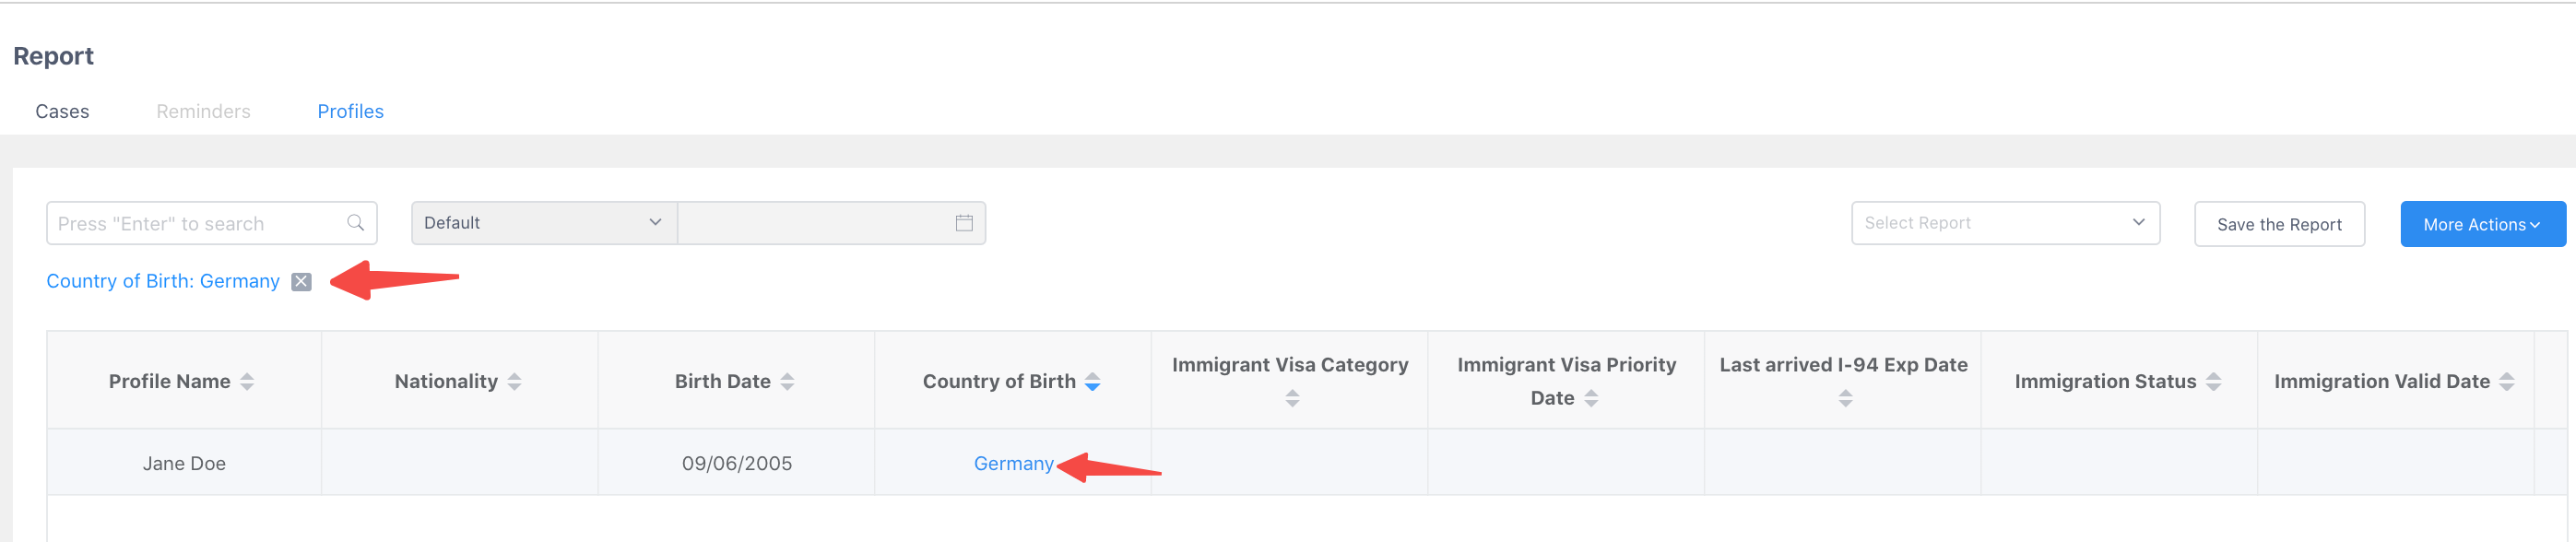The image size is (2576, 542).
Task: Sort by Immigration Status column arrows
Action: pyautogui.click(x=2213, y=382)
